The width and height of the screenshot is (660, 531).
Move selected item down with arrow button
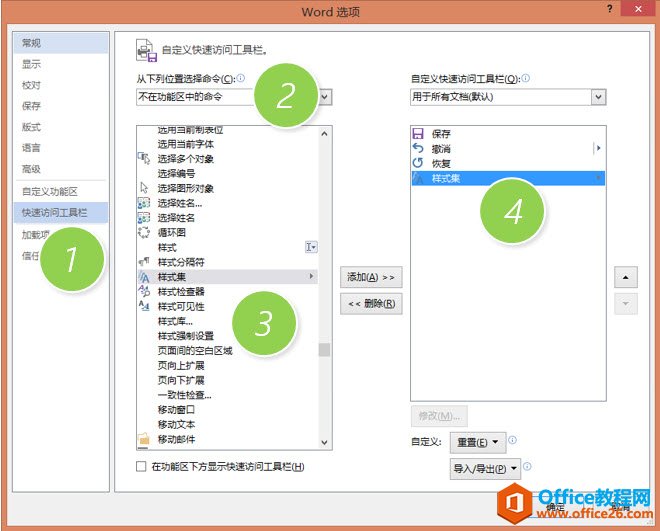[x=625, y=304]
